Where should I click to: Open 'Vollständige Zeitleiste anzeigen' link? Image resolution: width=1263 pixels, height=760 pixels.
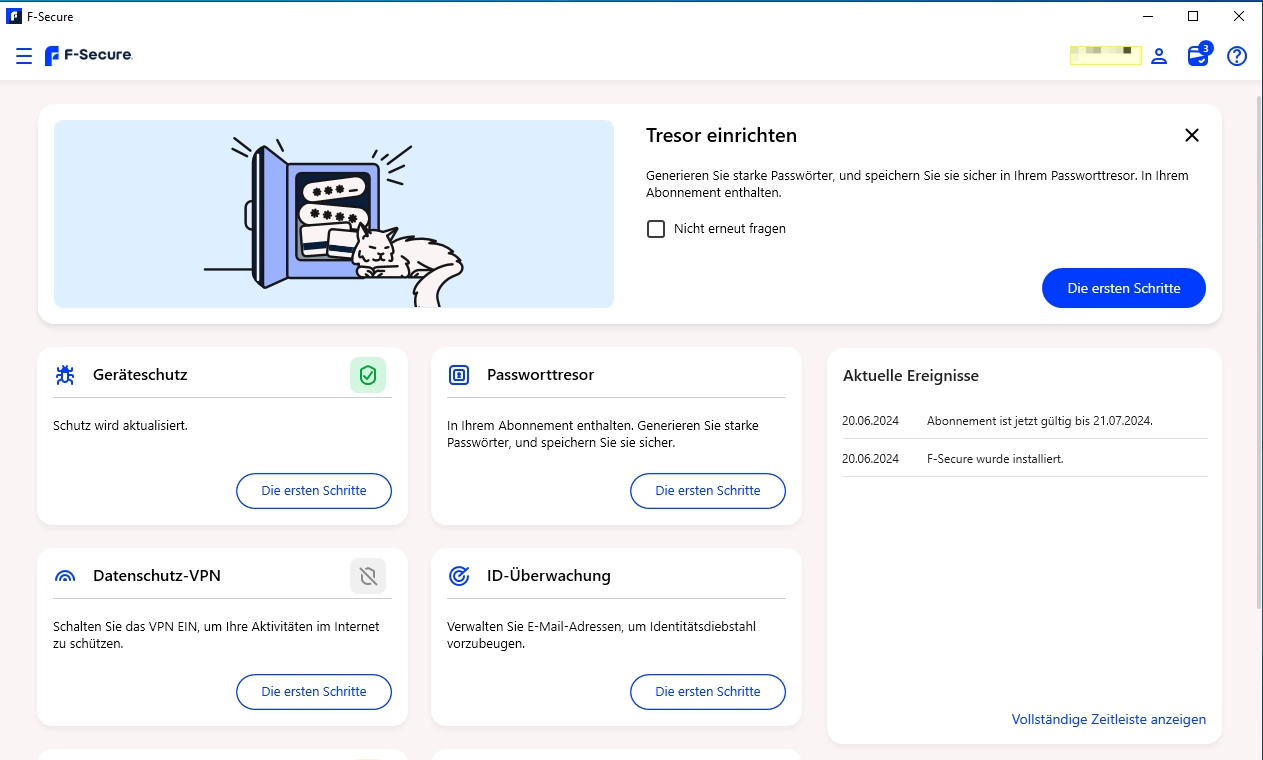(1108, 720)
